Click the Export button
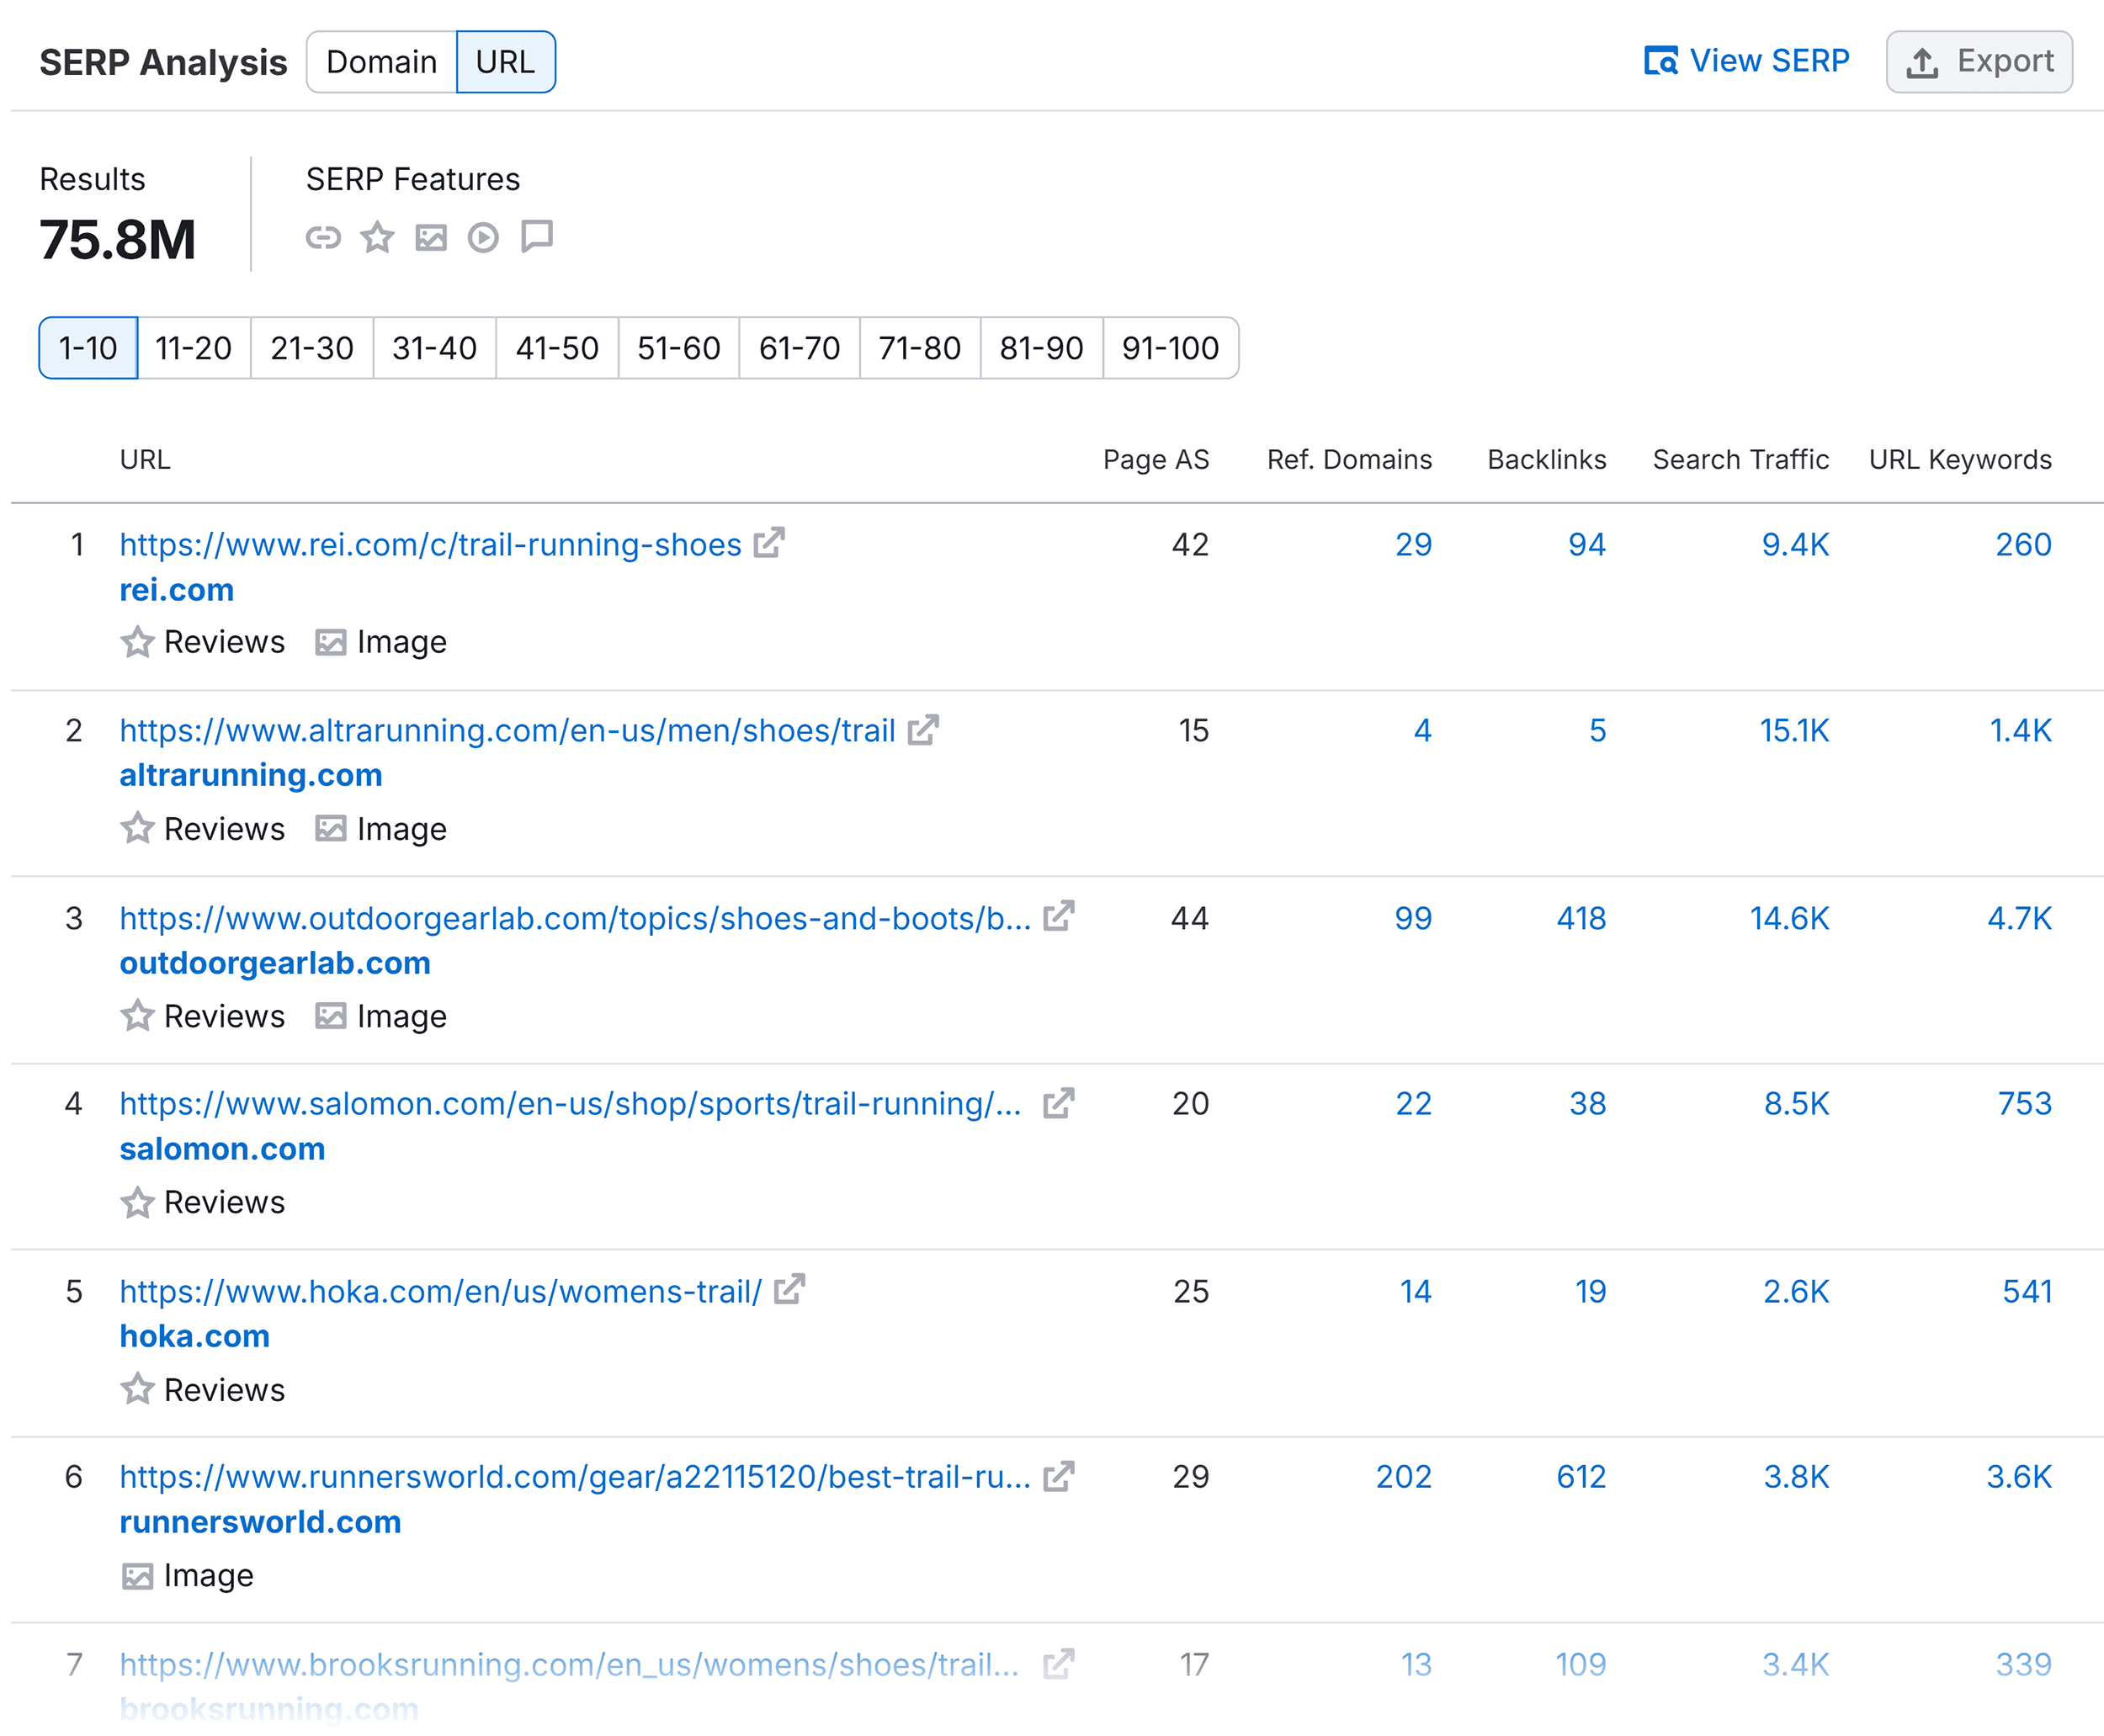Screen dimensions: 2104x1736 tap(1979, 62)
